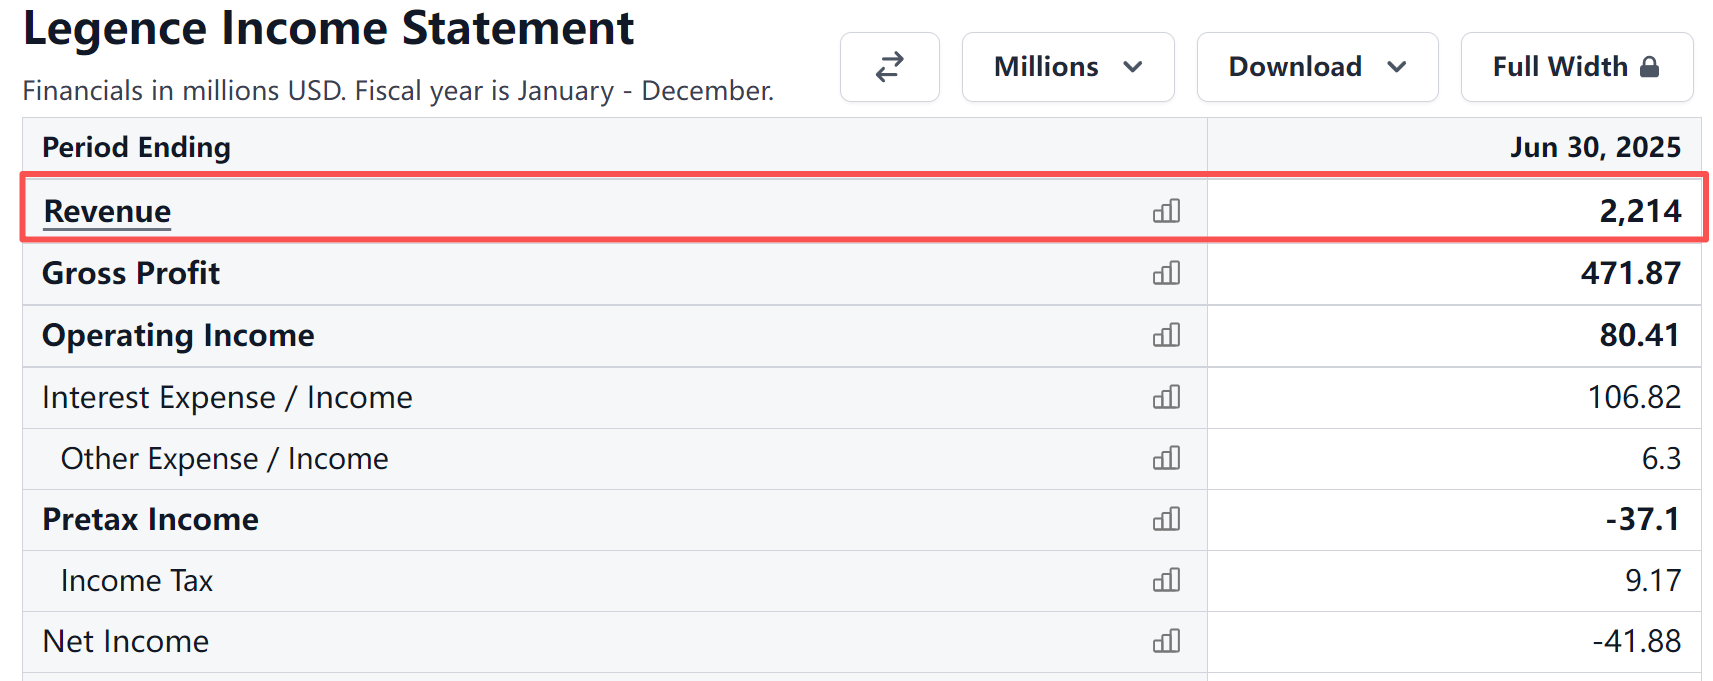Open chart icon for Pretax Income
Screen dimensions: 1713x681
1166,519
